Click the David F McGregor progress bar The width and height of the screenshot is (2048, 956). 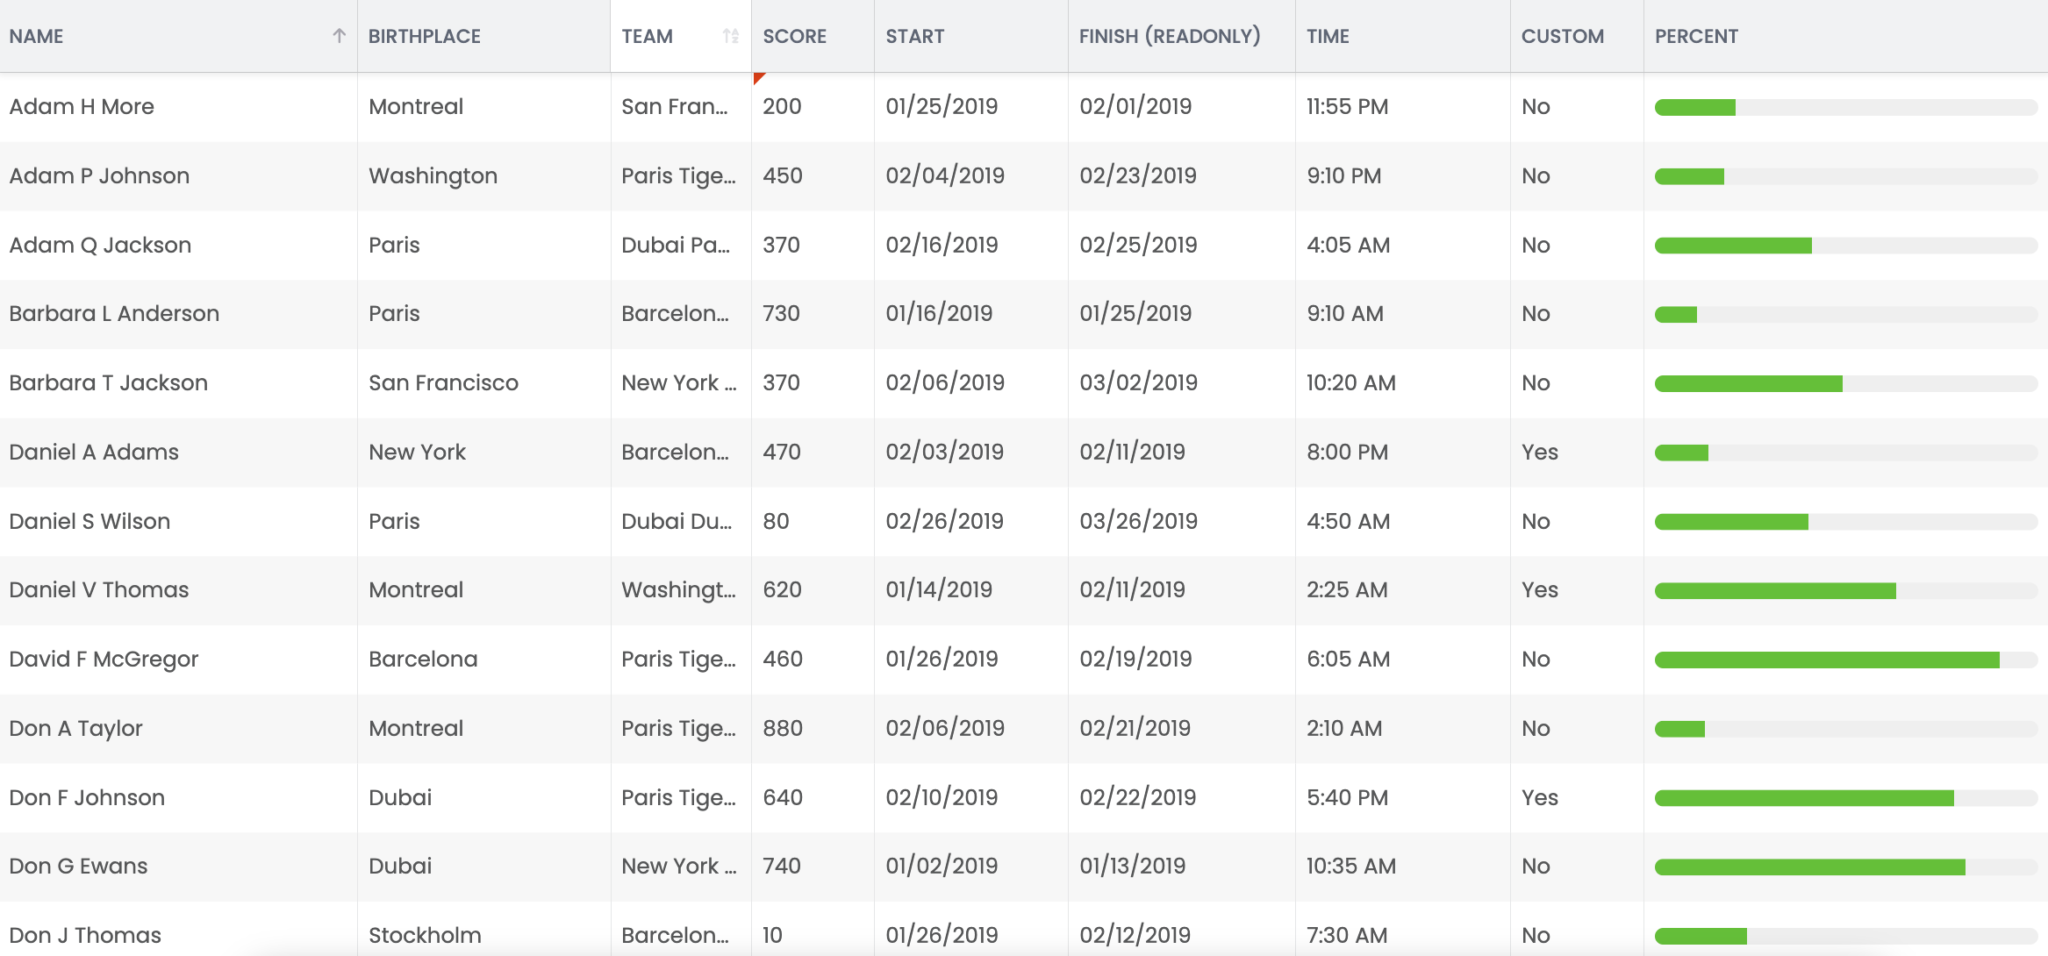click(x=1846, y=660)
